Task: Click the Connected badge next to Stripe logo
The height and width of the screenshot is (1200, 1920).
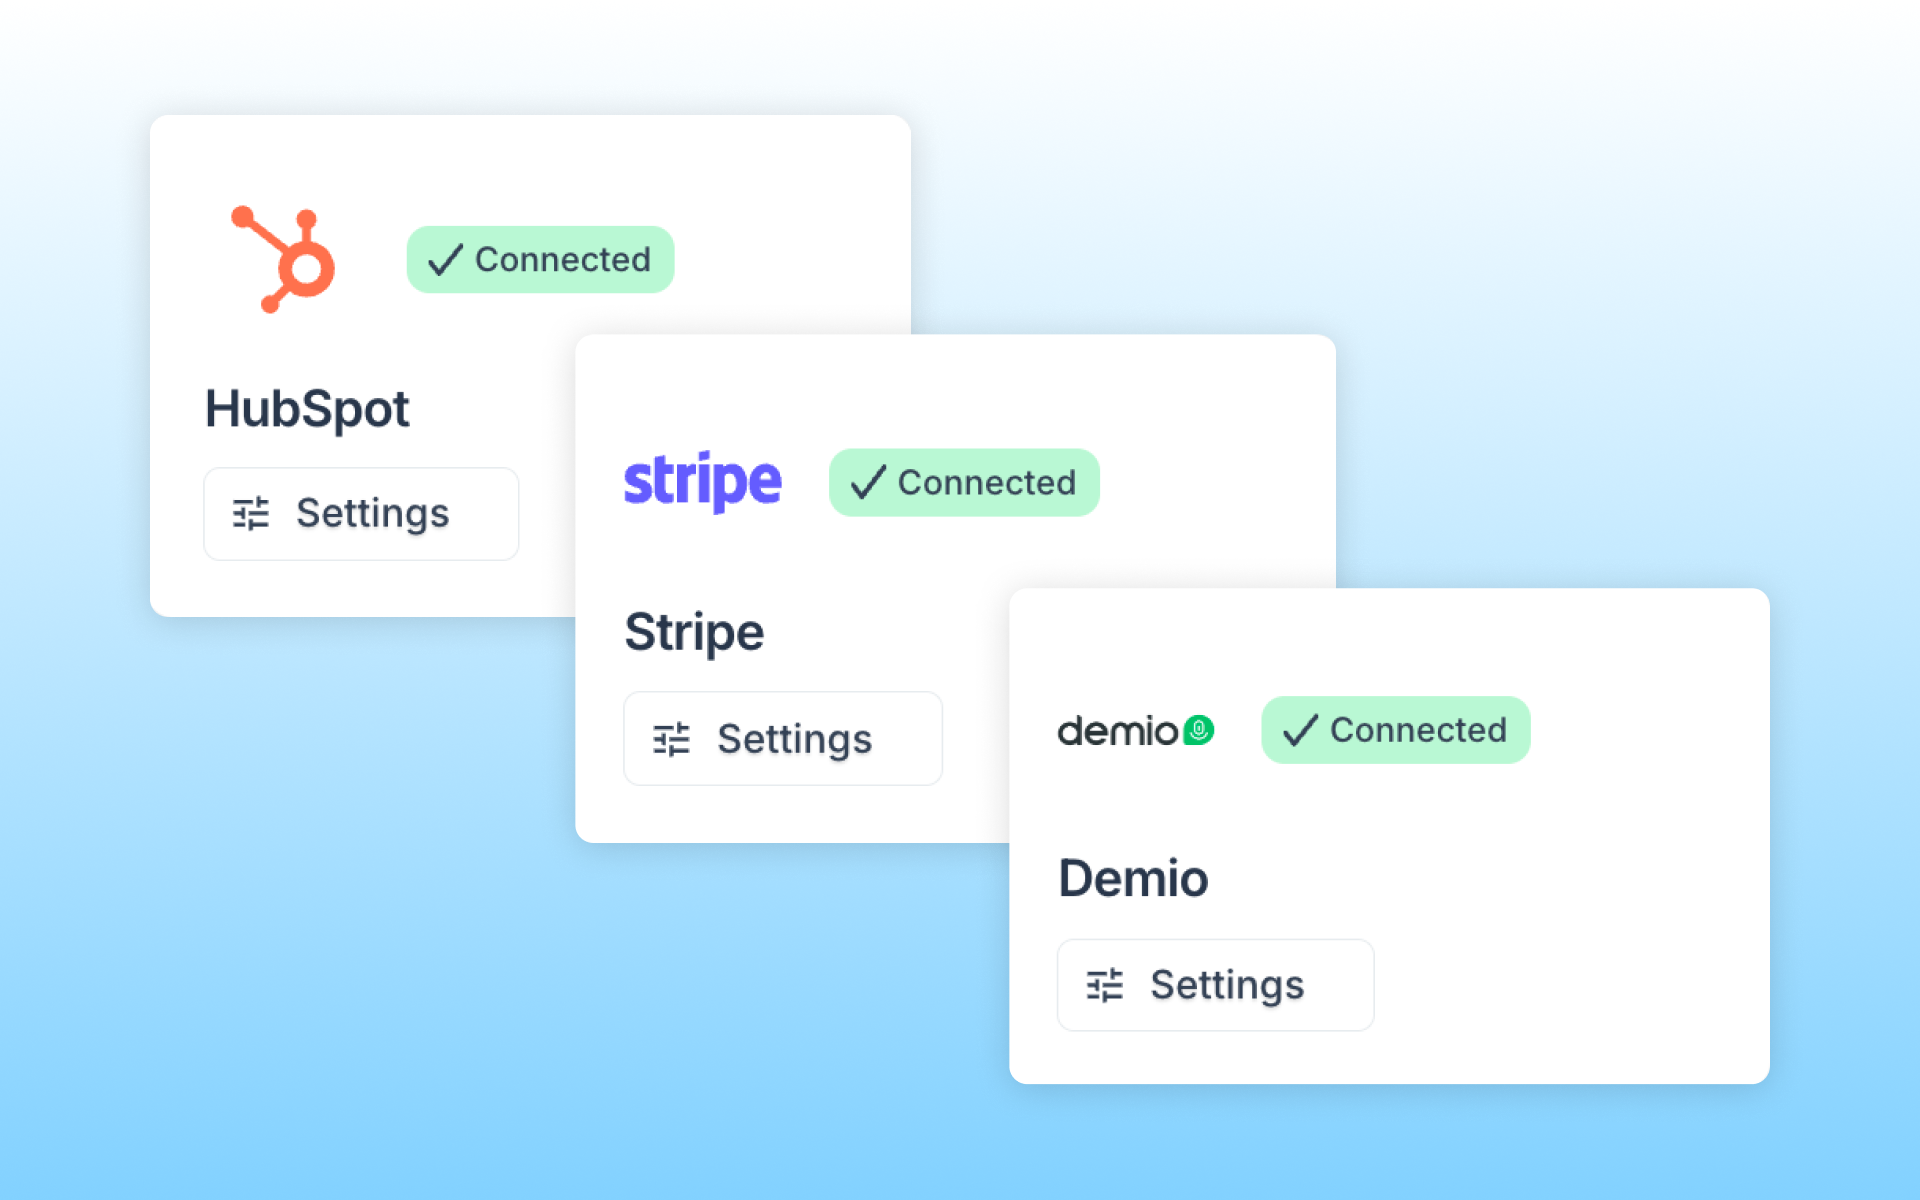Action: point(964,483)
